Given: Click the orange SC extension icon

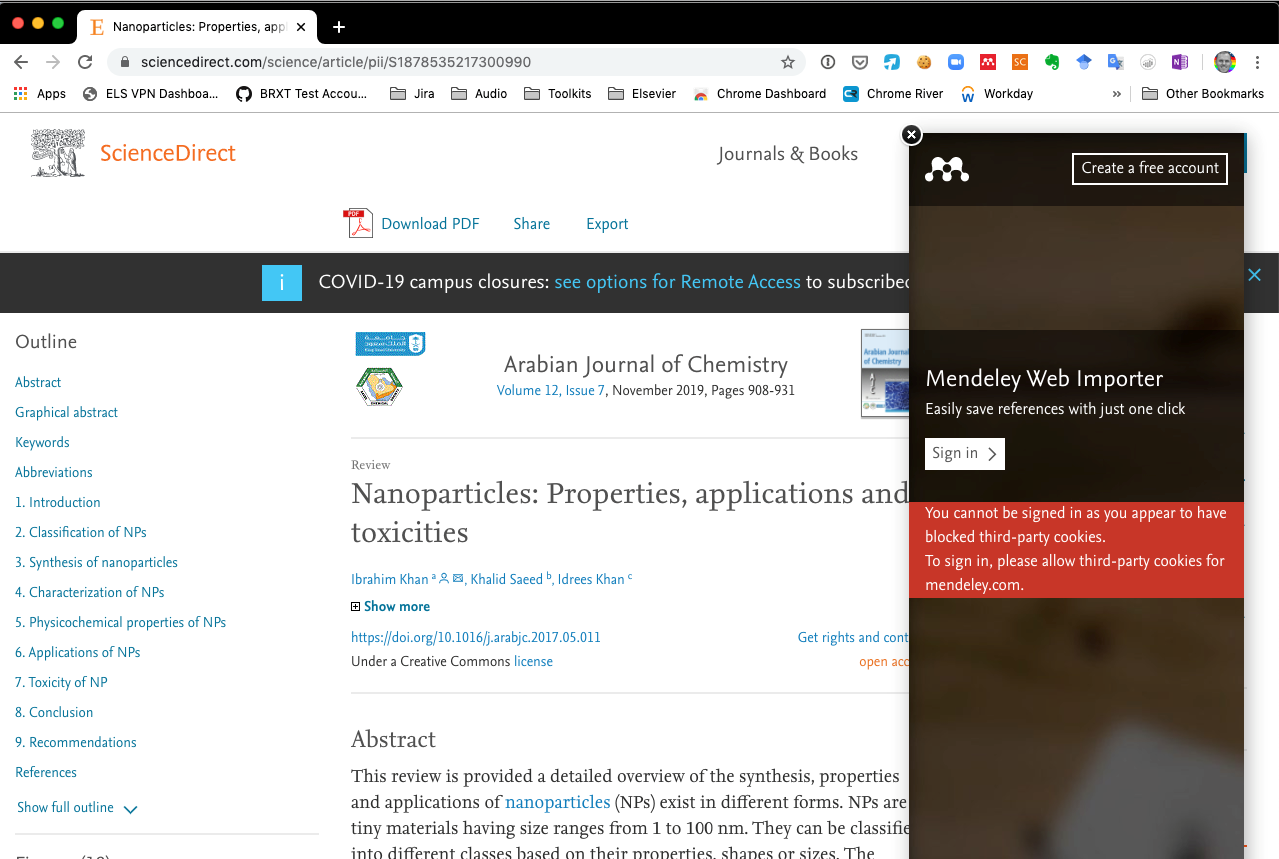Looking at the screenshot, I should 1020,62.
